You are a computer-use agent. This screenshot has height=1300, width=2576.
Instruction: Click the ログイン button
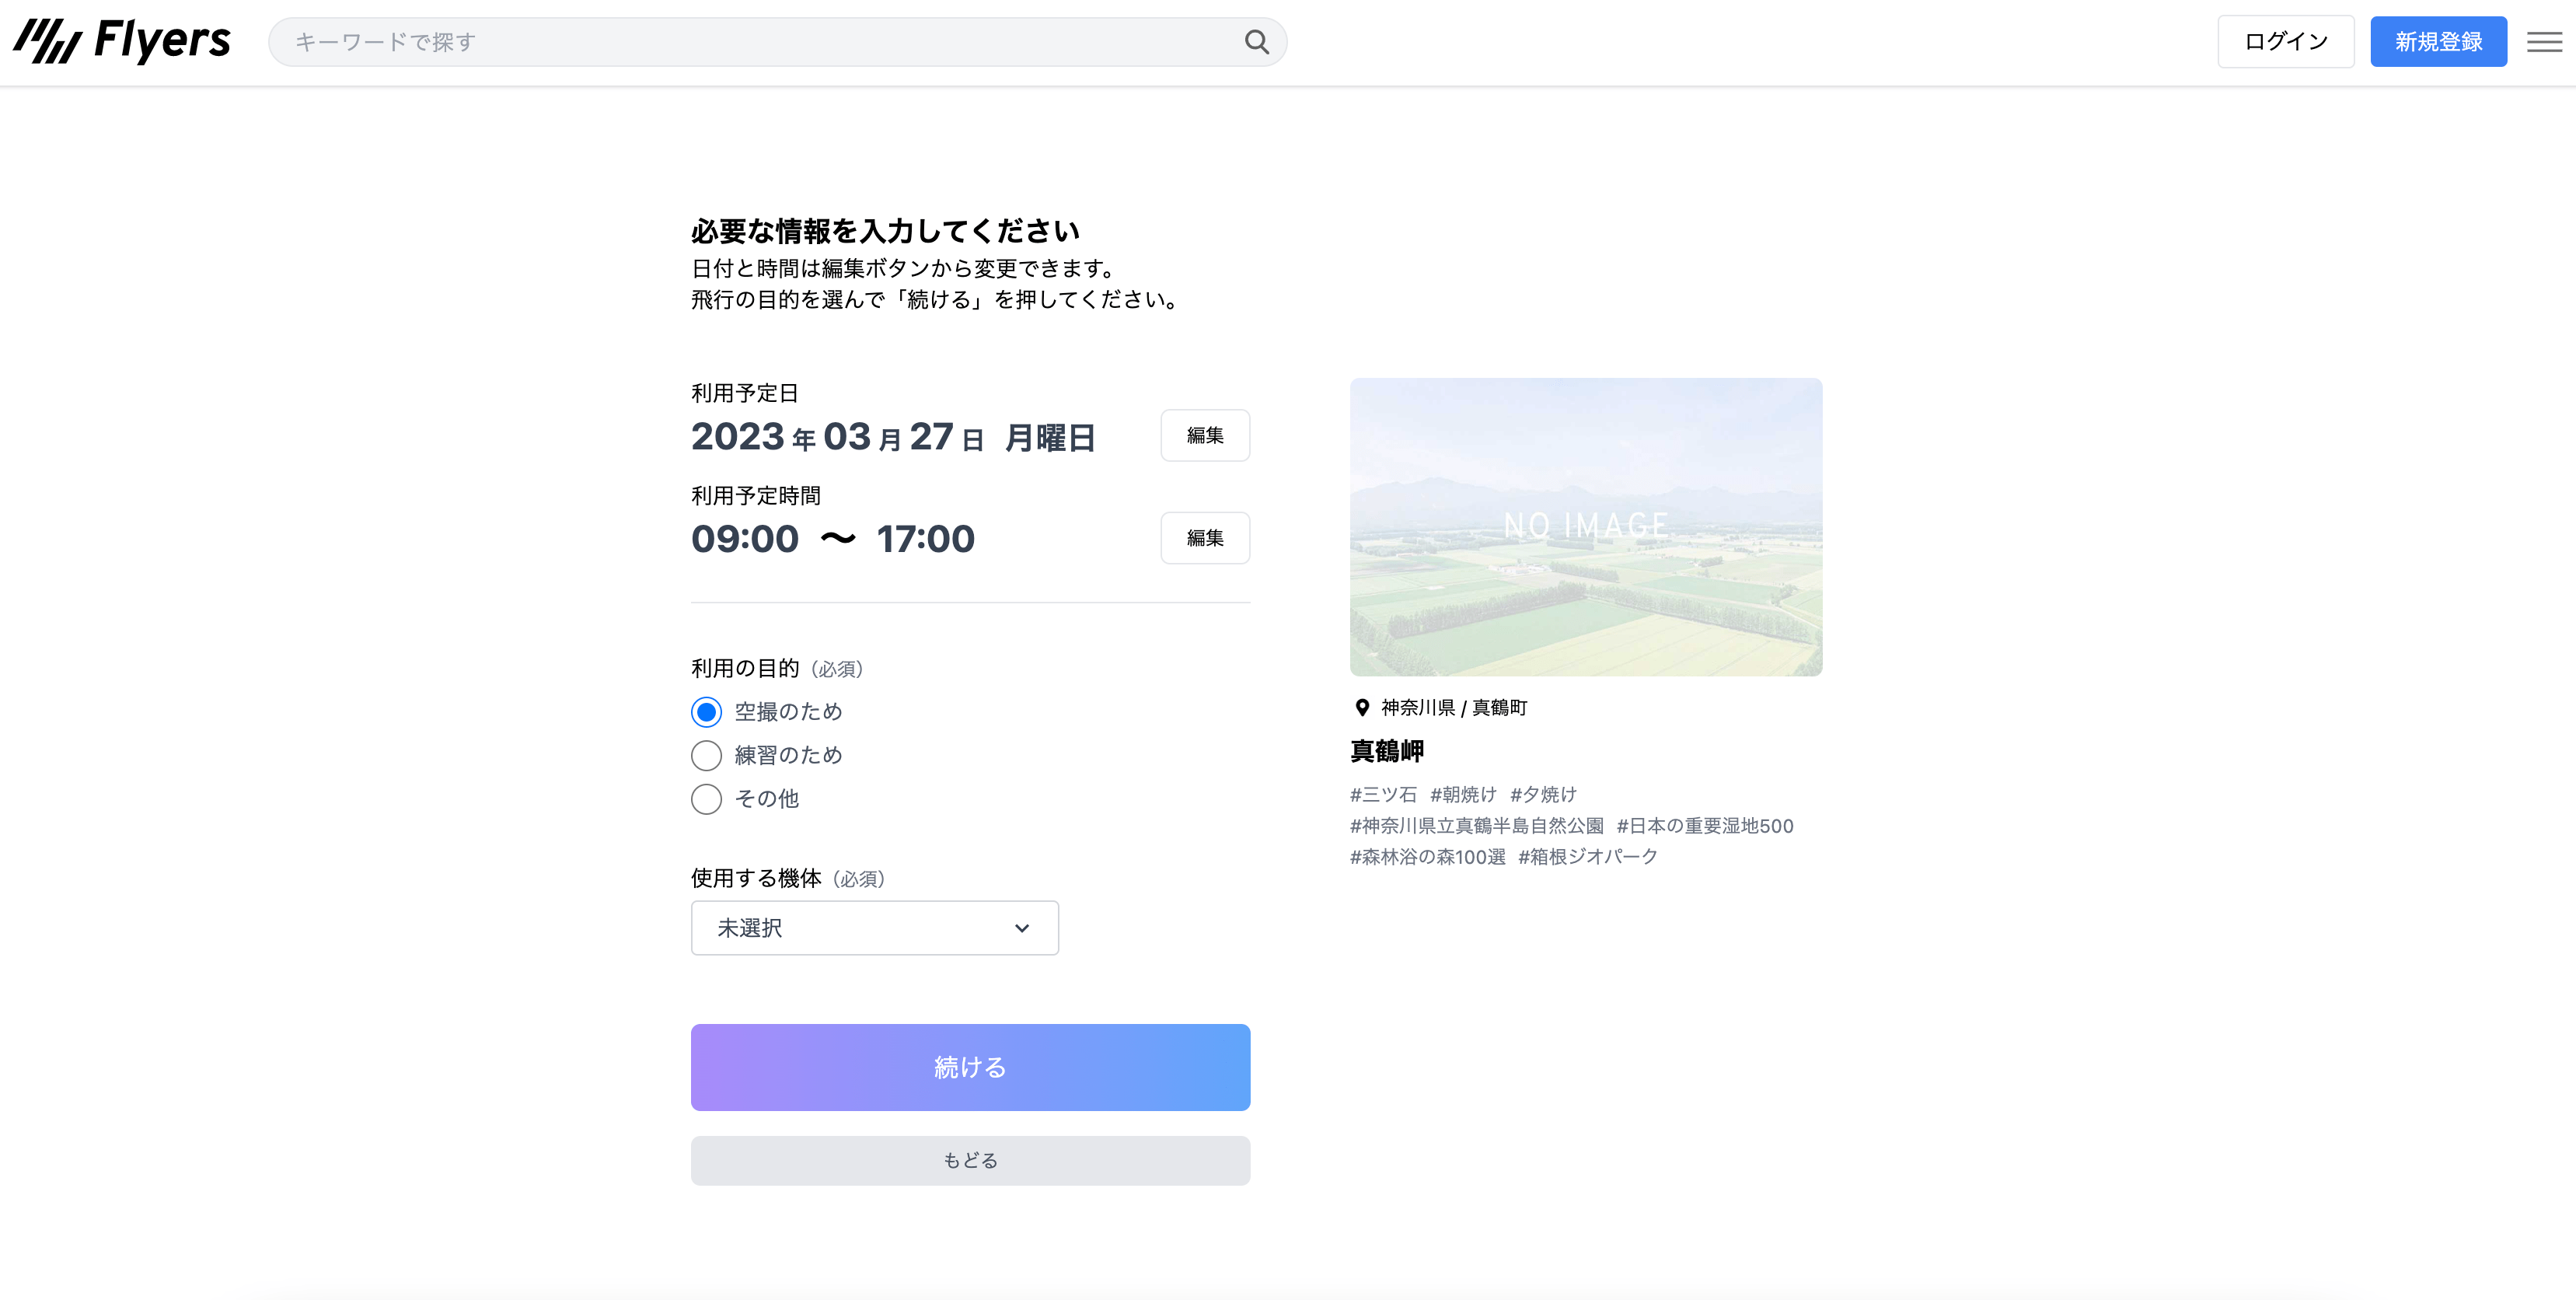point(2285,42)
